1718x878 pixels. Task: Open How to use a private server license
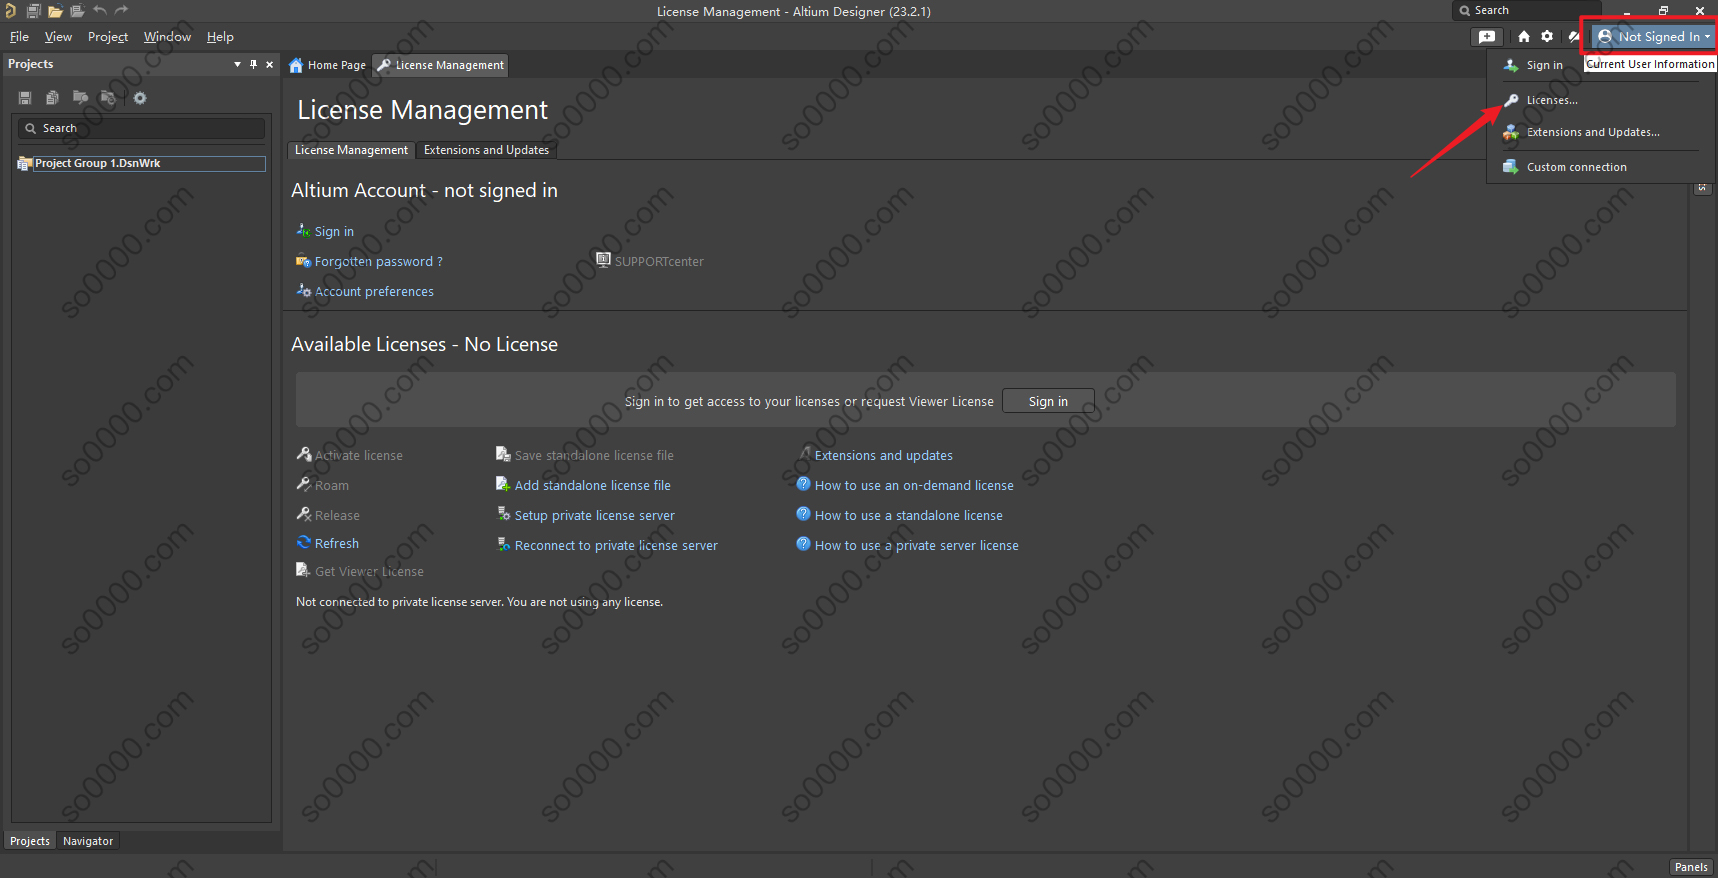(916, 545)
